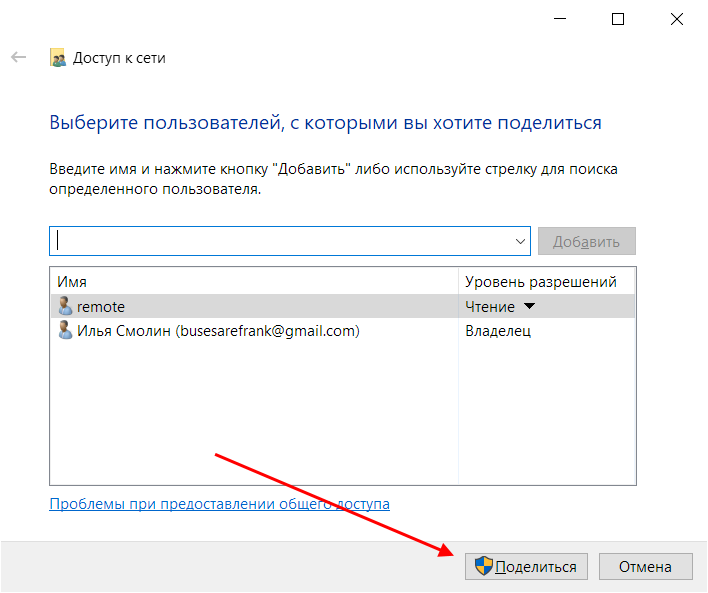Click the Добавить button
Screen dimensions: 708x593
tap(587, 241)
